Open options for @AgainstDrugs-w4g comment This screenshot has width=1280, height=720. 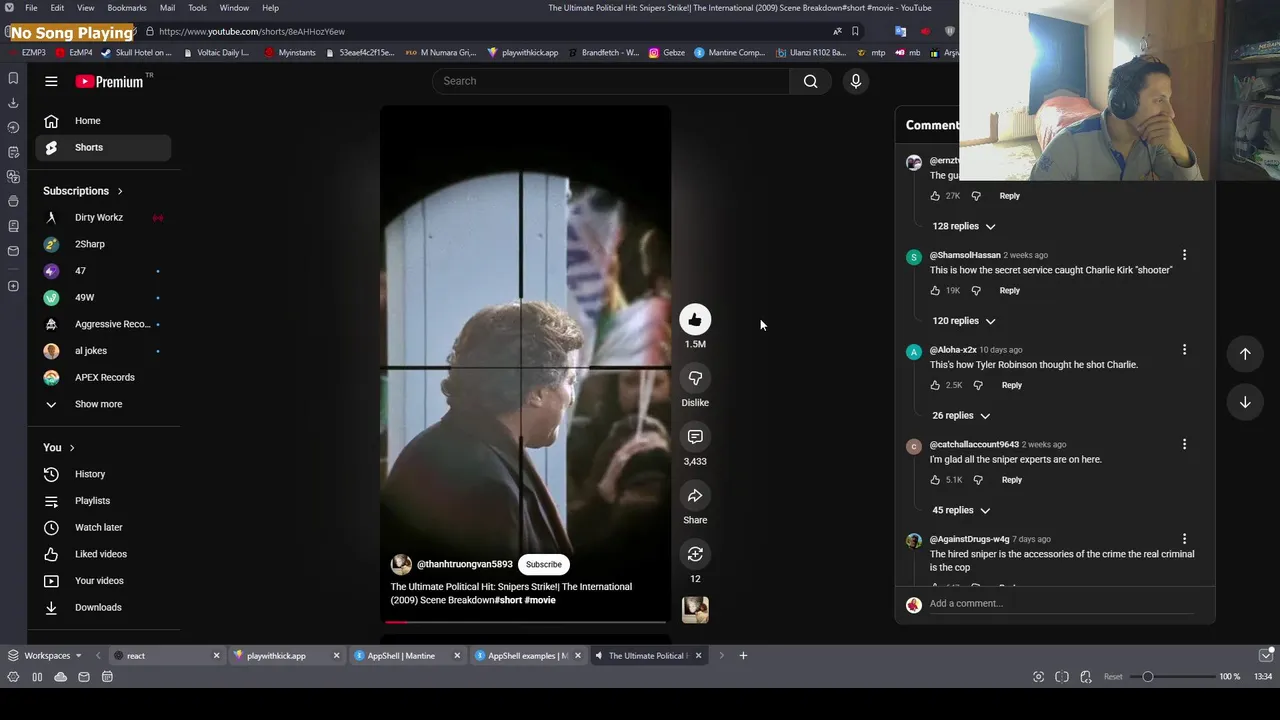1184,539
